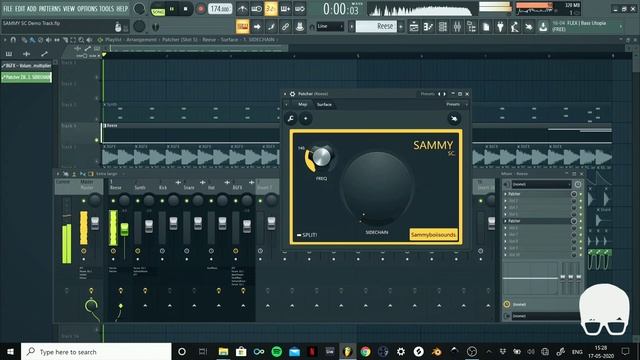Click the Patcher surface icon beside close
This screenshot has width=640, height=360.
454,119
